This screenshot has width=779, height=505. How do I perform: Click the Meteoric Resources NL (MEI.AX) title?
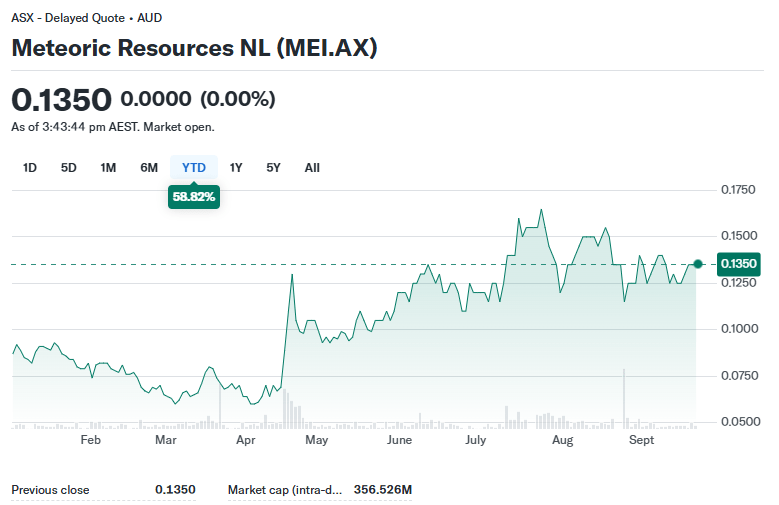(194, 48)
